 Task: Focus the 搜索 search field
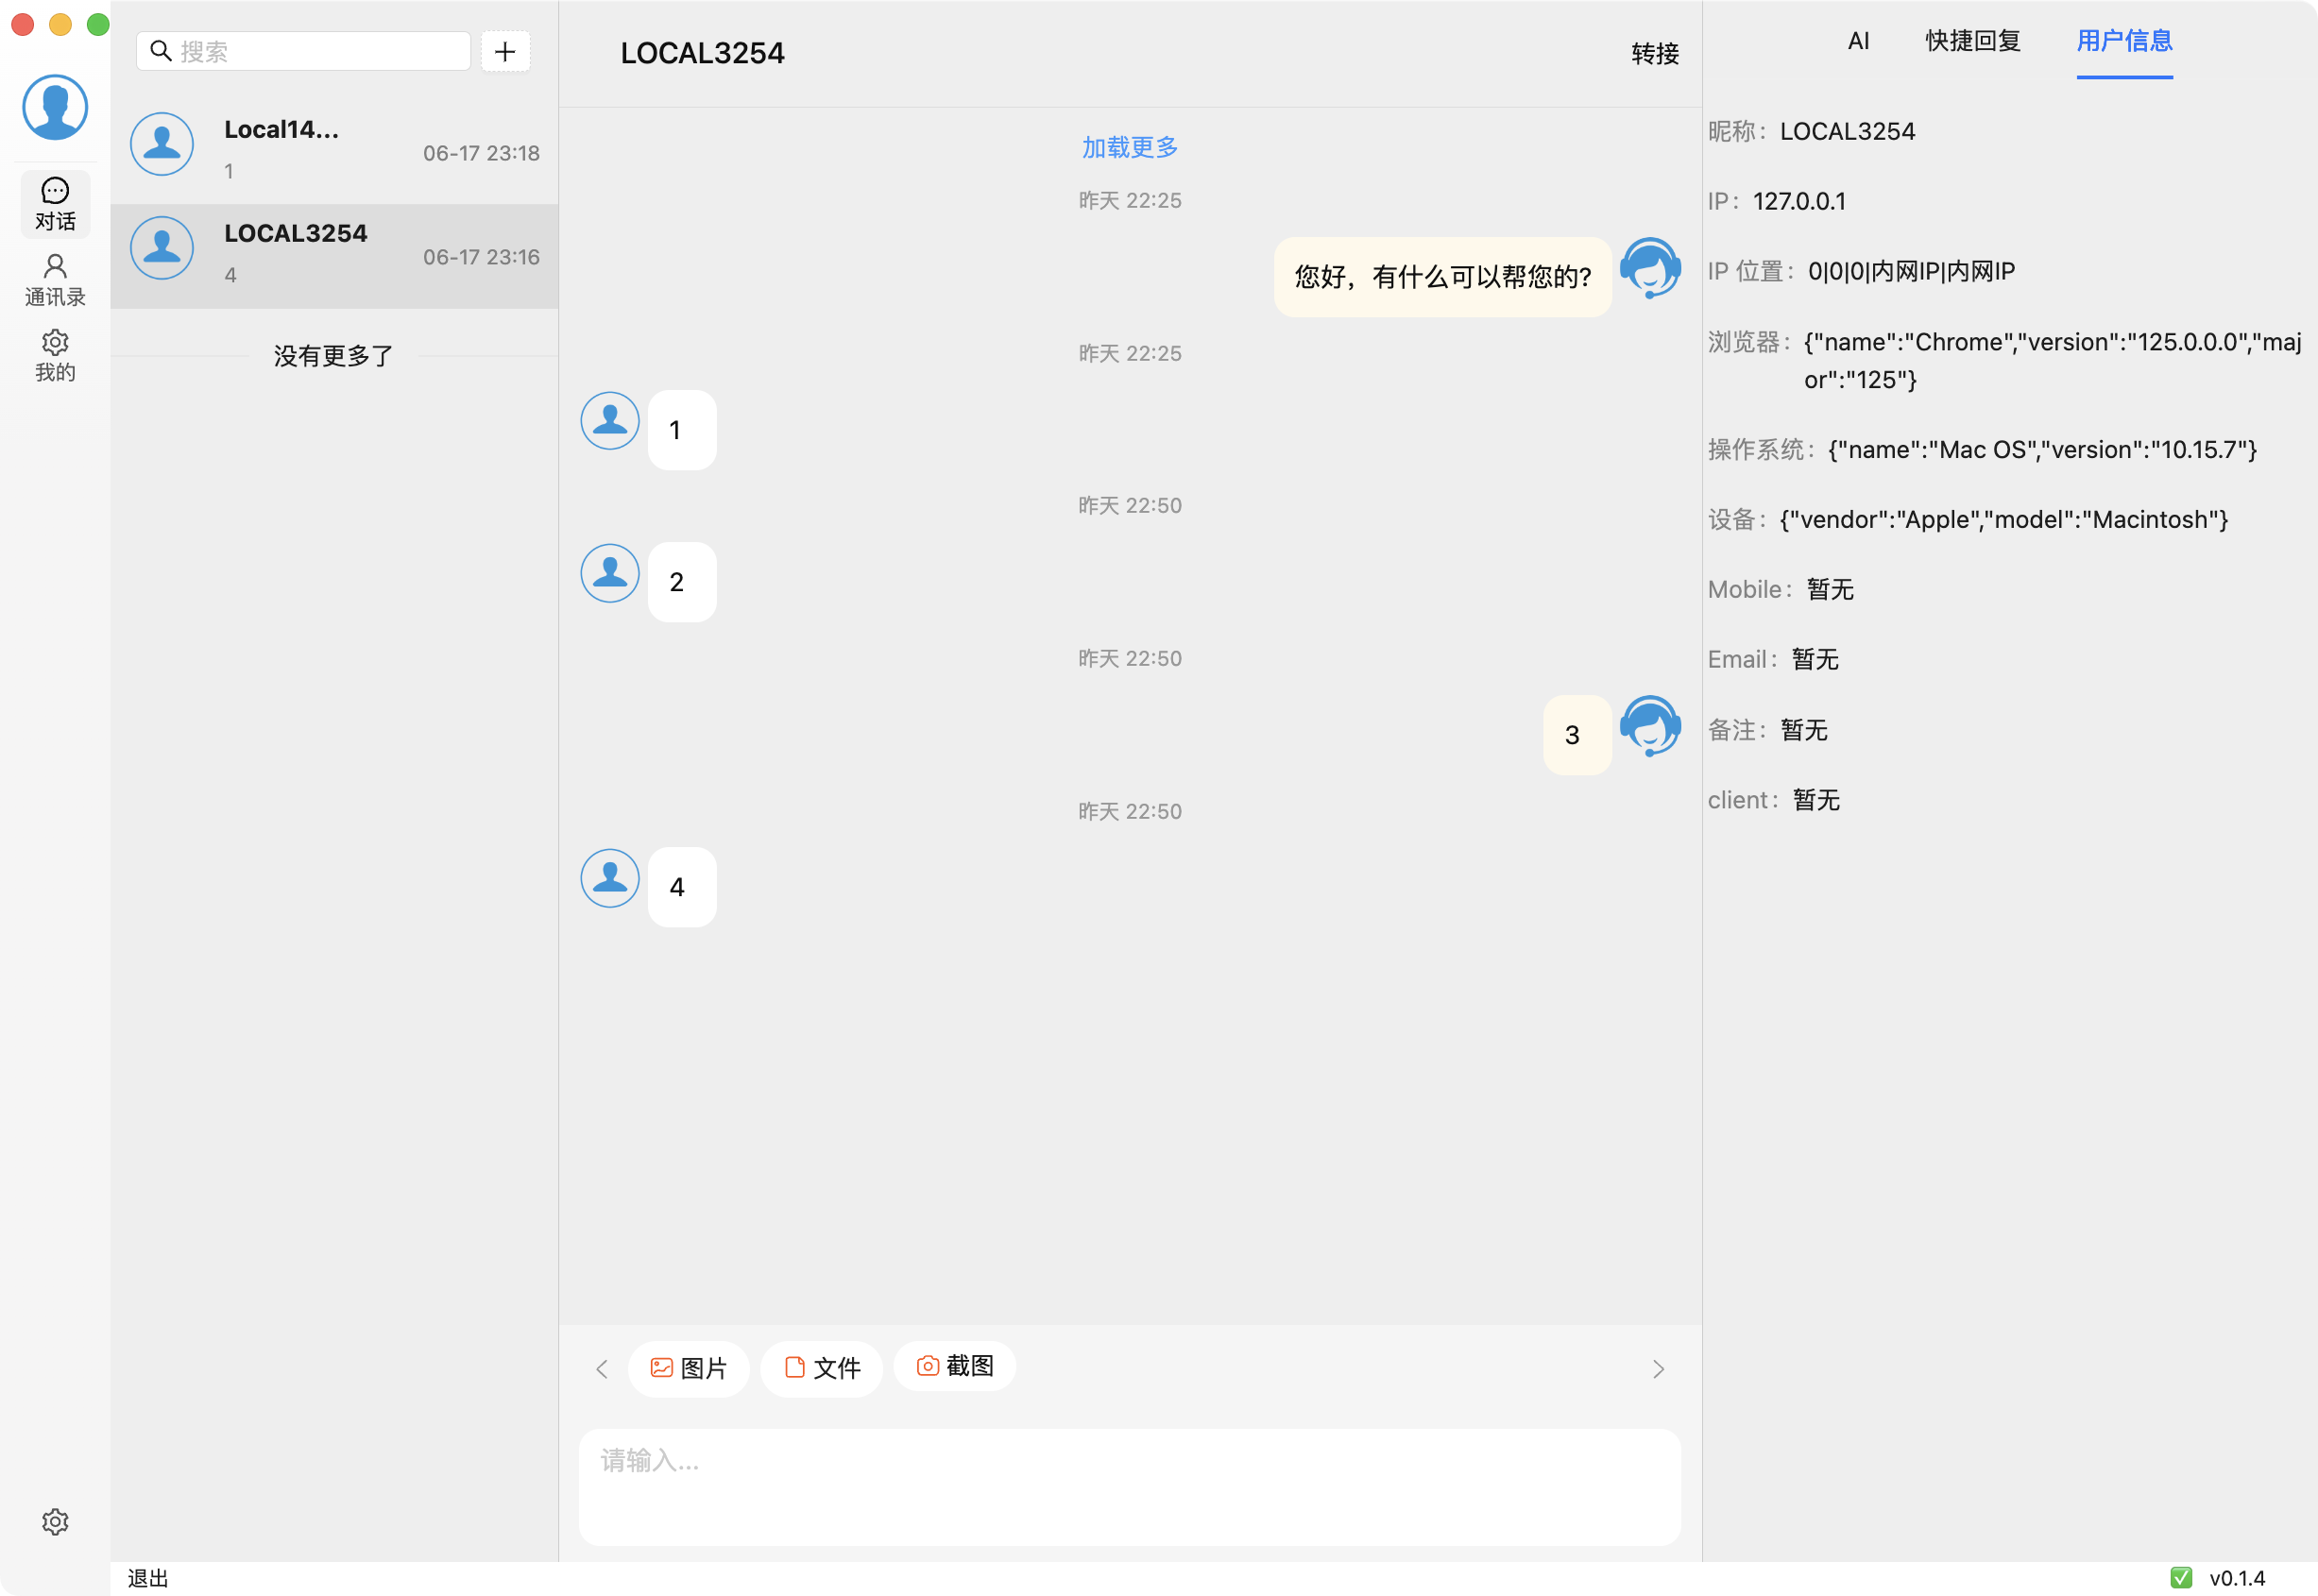318,51
